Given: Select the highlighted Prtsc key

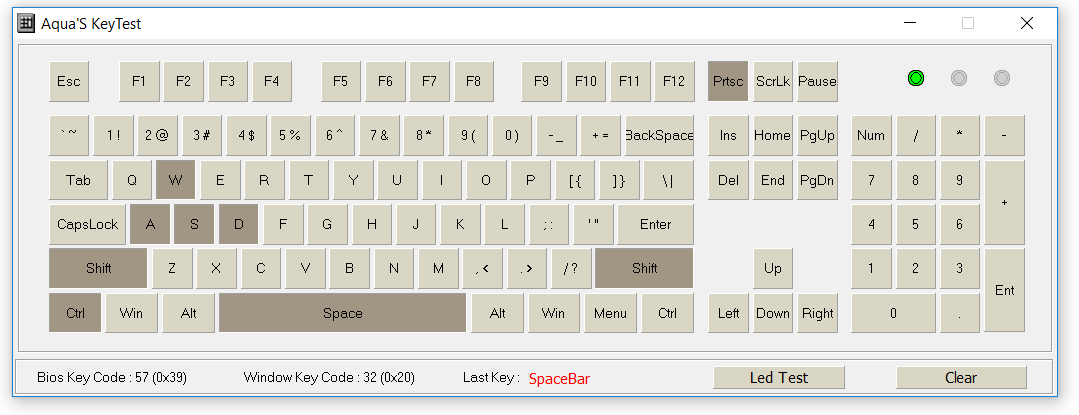Looking at the screenshot, I should [728, 81].
